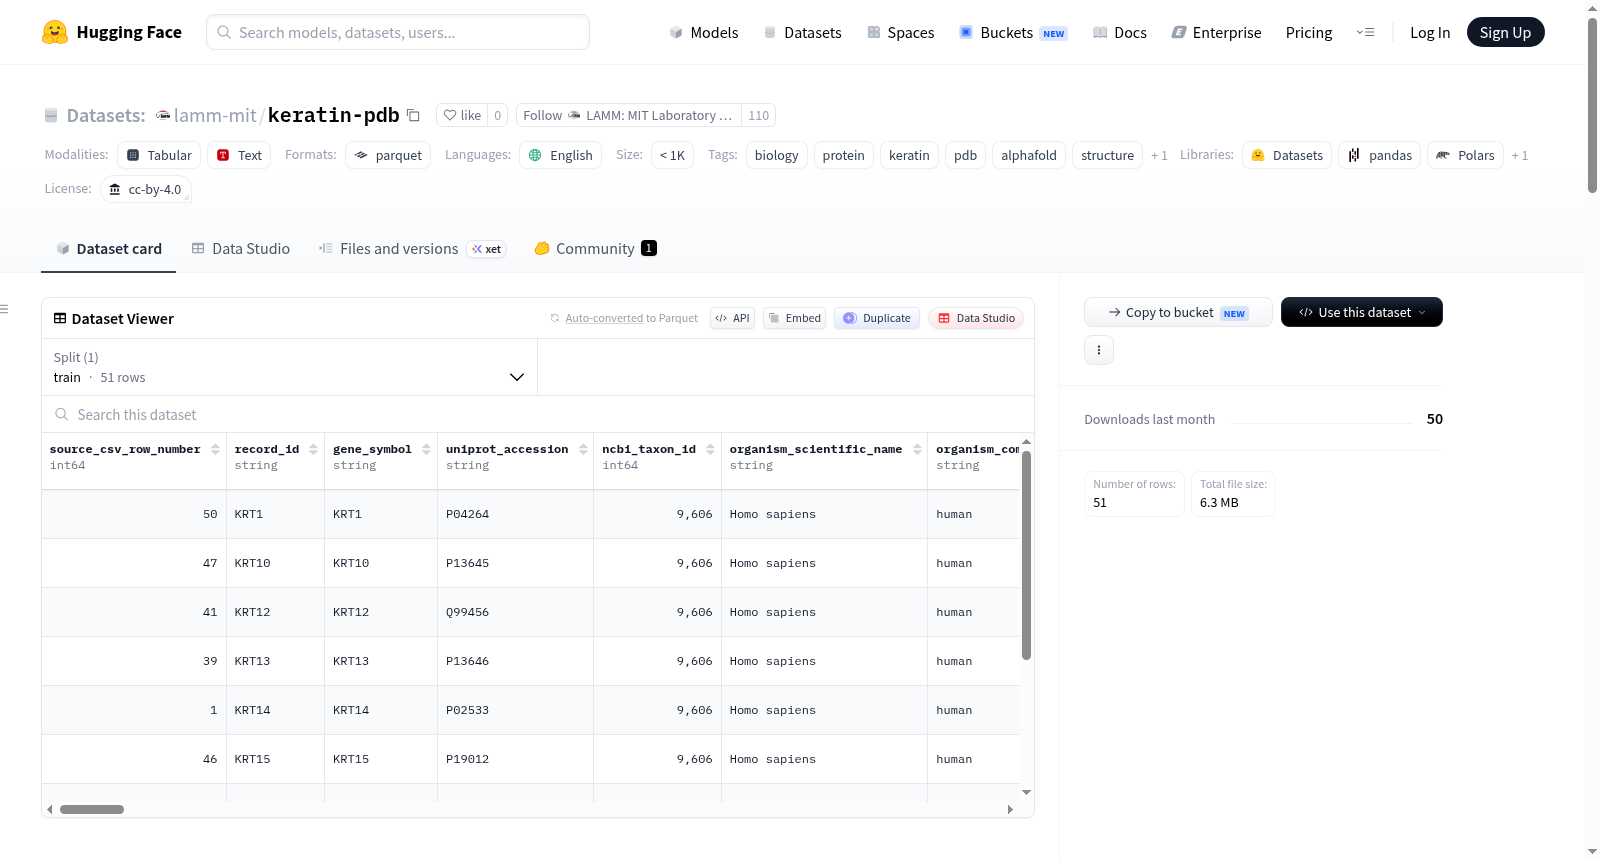Screen dimensions: 1600x861
Task: Follow LAMM: MIT Laboratory
Action: pos(629,116)
